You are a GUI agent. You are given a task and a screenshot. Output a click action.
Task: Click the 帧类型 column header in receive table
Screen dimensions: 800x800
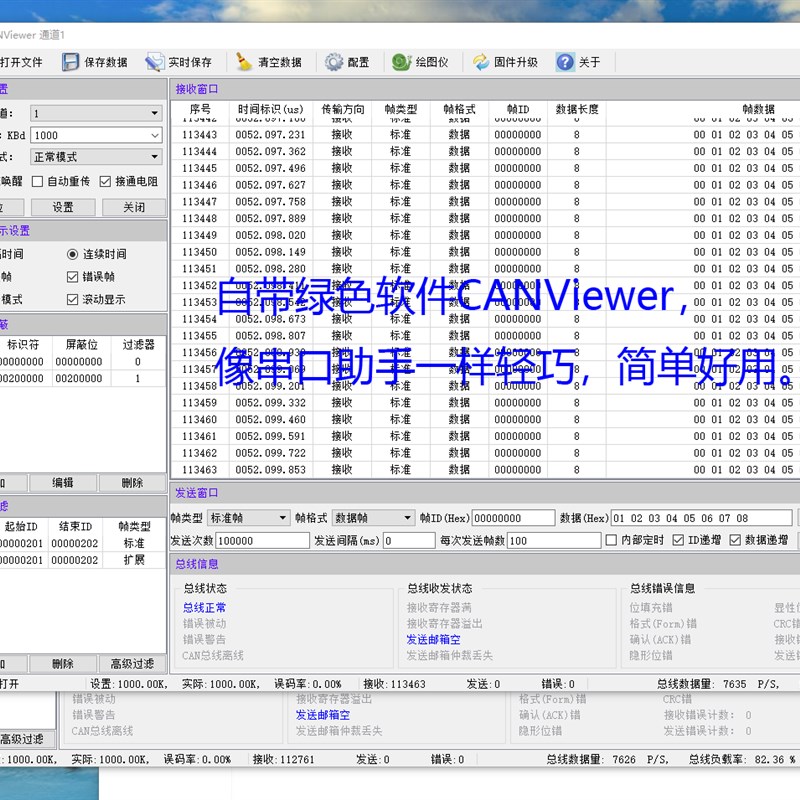point(401,109)
